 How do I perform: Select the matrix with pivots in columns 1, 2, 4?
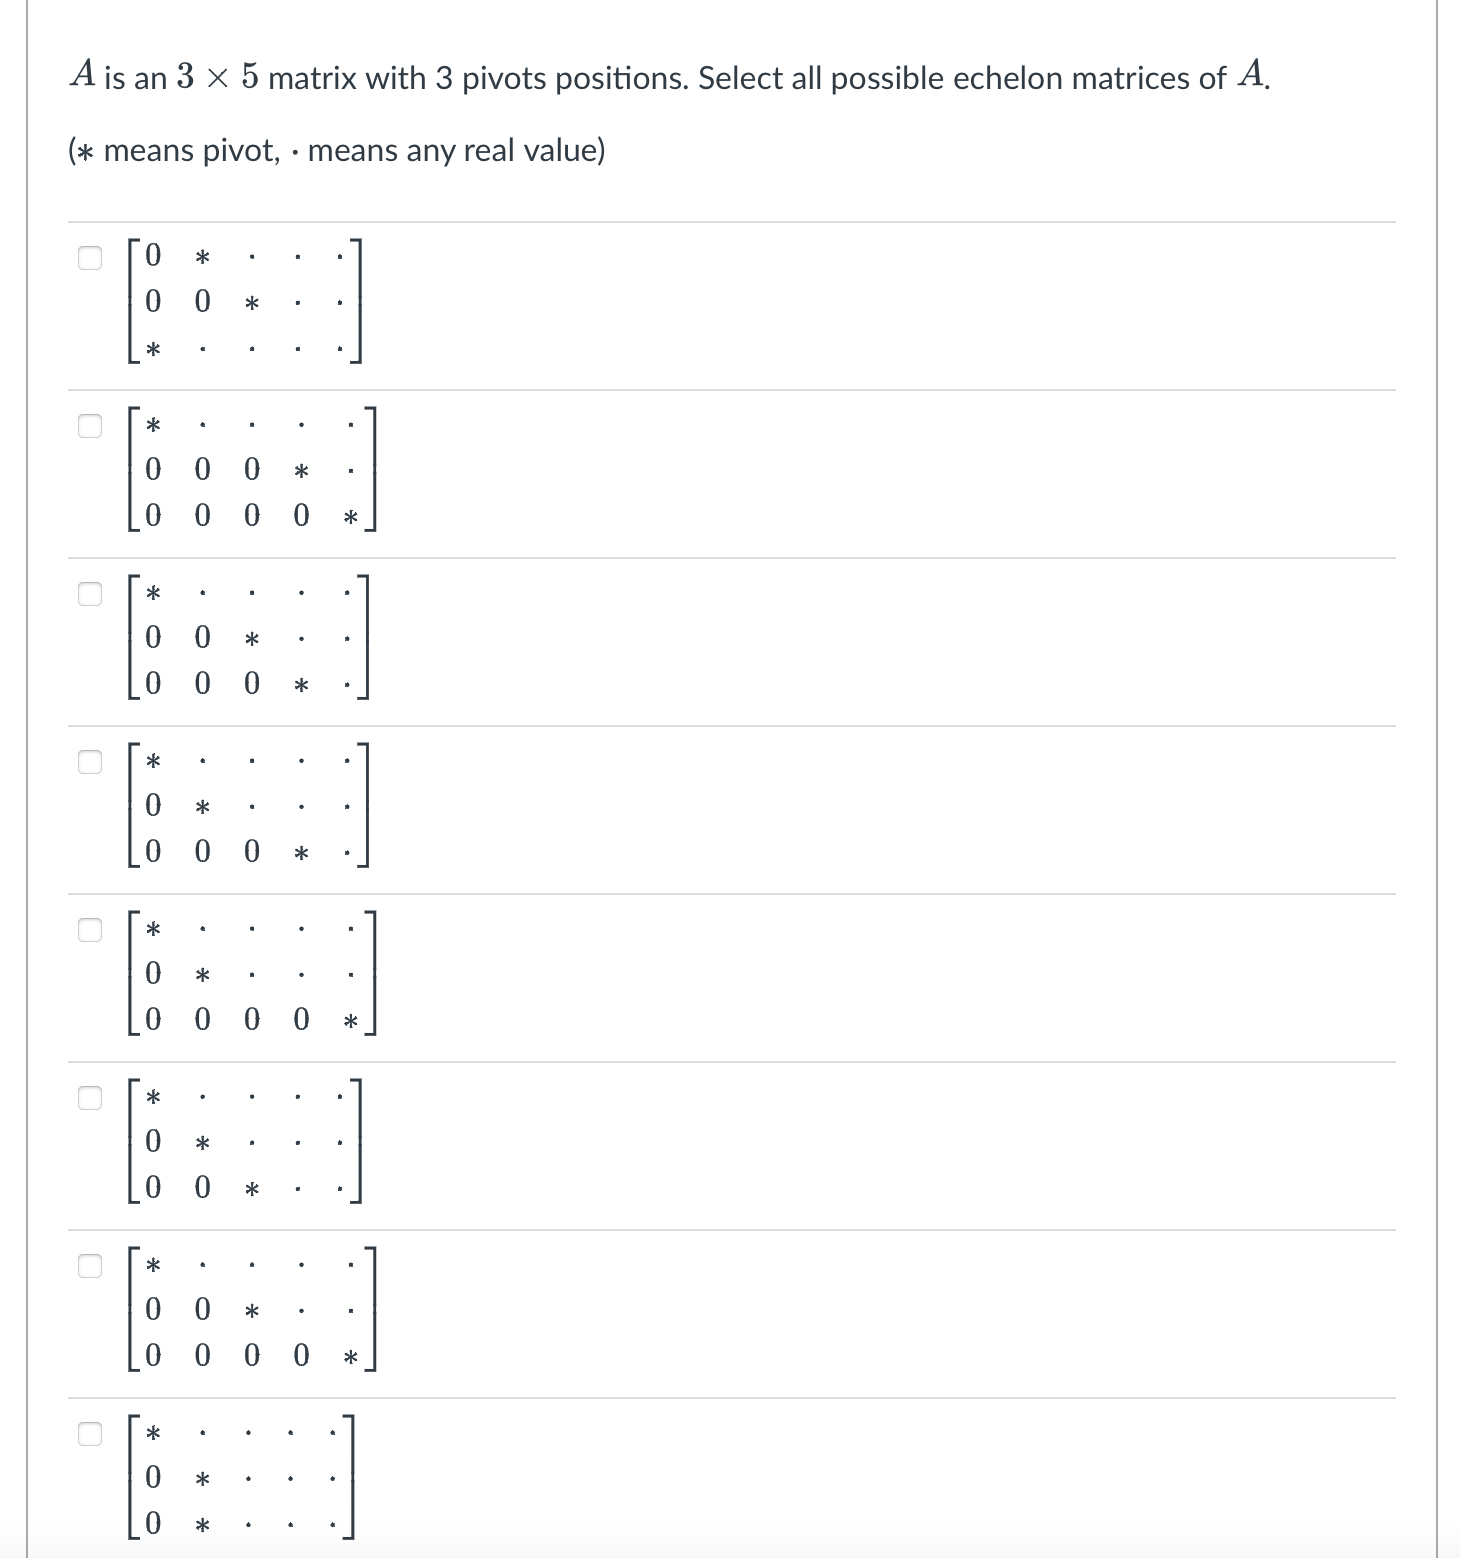coord(88,763)
